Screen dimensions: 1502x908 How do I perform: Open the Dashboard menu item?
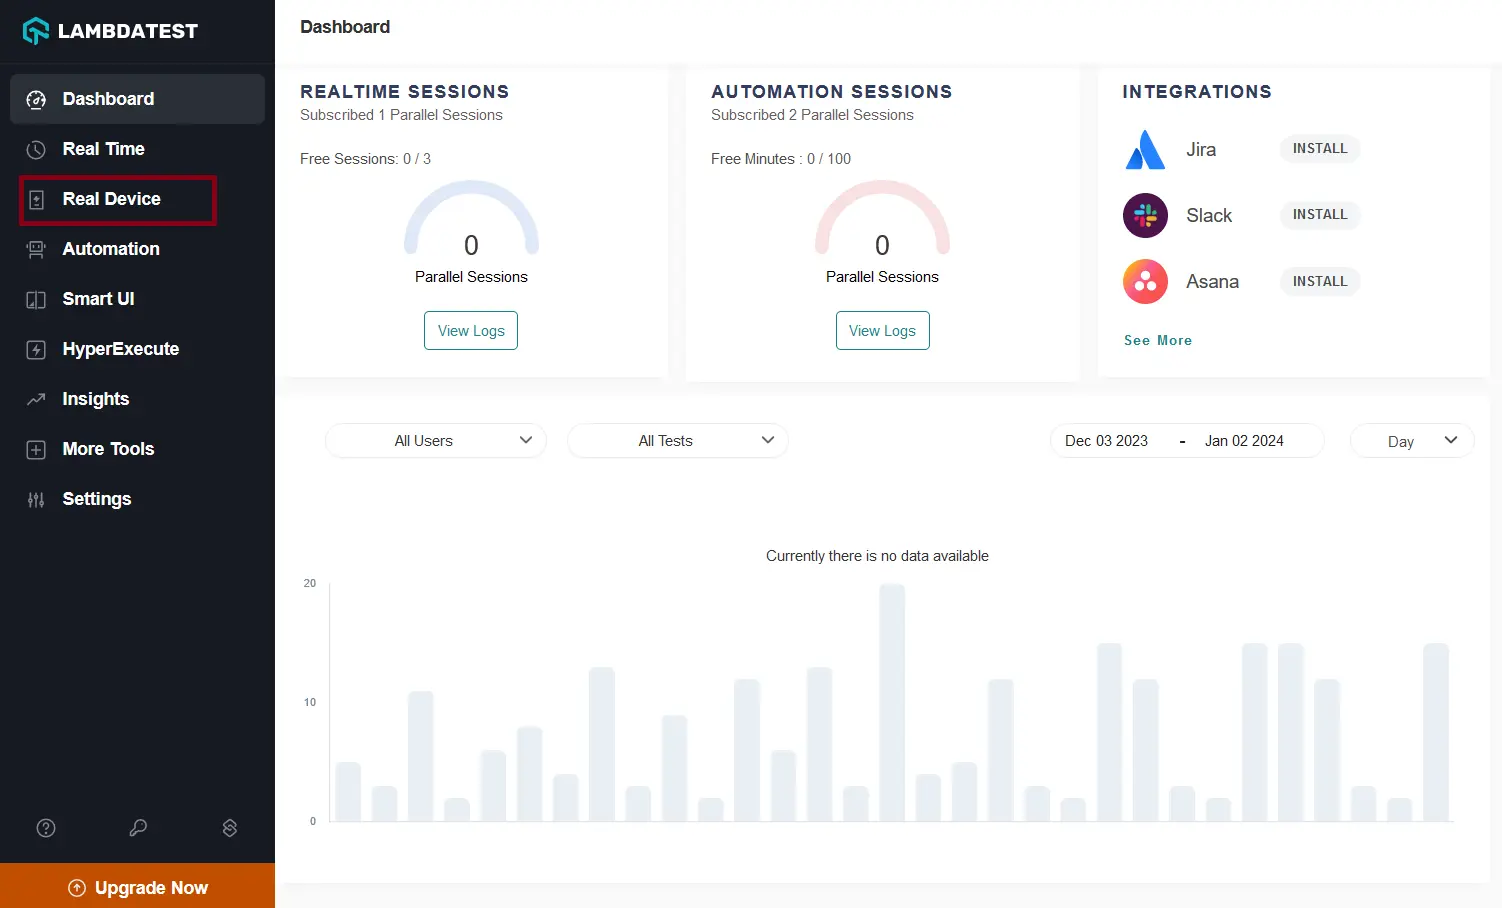point(137,99)
